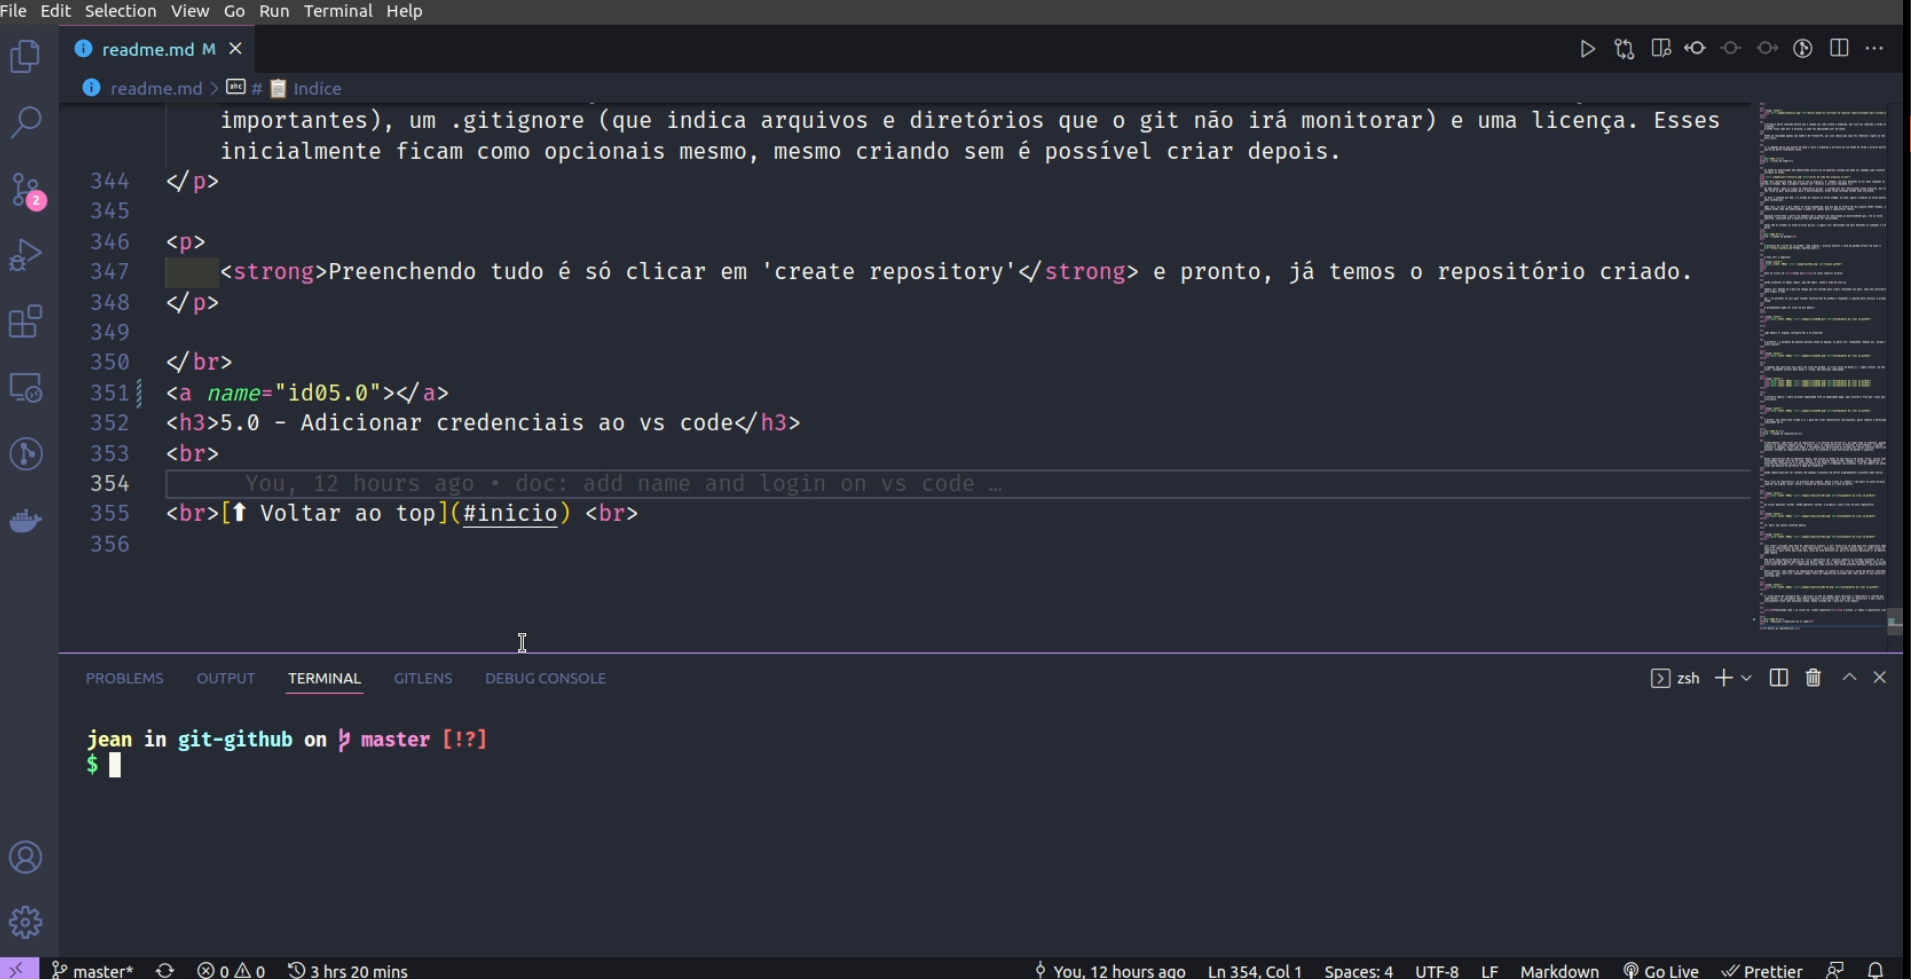Click the minimap code overview

(x=1822, y=365)
